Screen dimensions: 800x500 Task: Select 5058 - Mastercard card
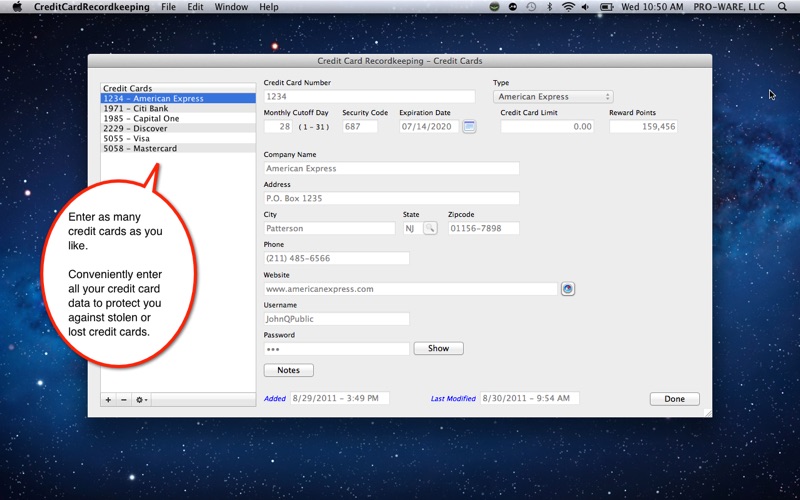(x=178, y=148)
